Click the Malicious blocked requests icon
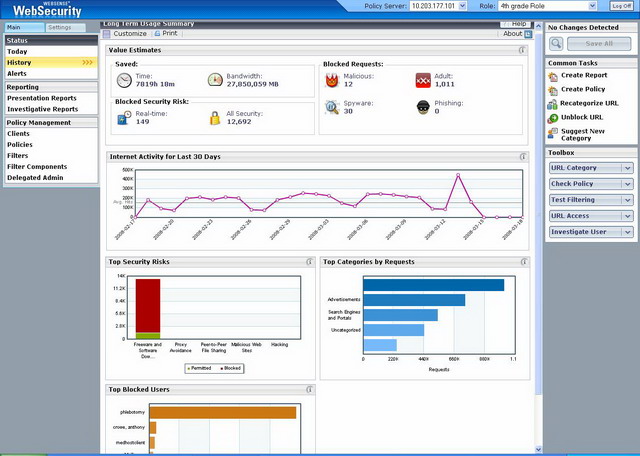The width and height of the screenshot is (640, 456). point(332,80)
